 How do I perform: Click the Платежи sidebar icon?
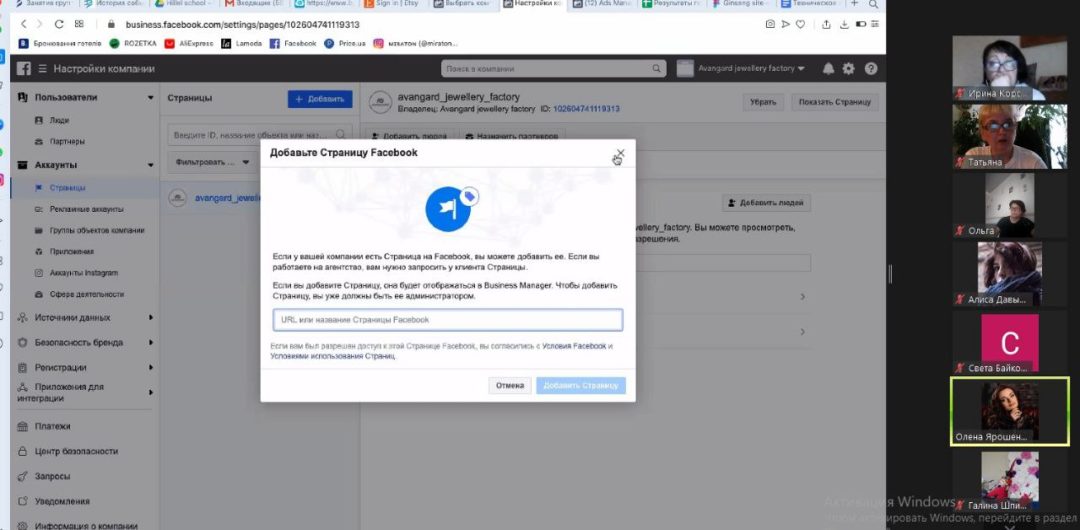(23, 426)
